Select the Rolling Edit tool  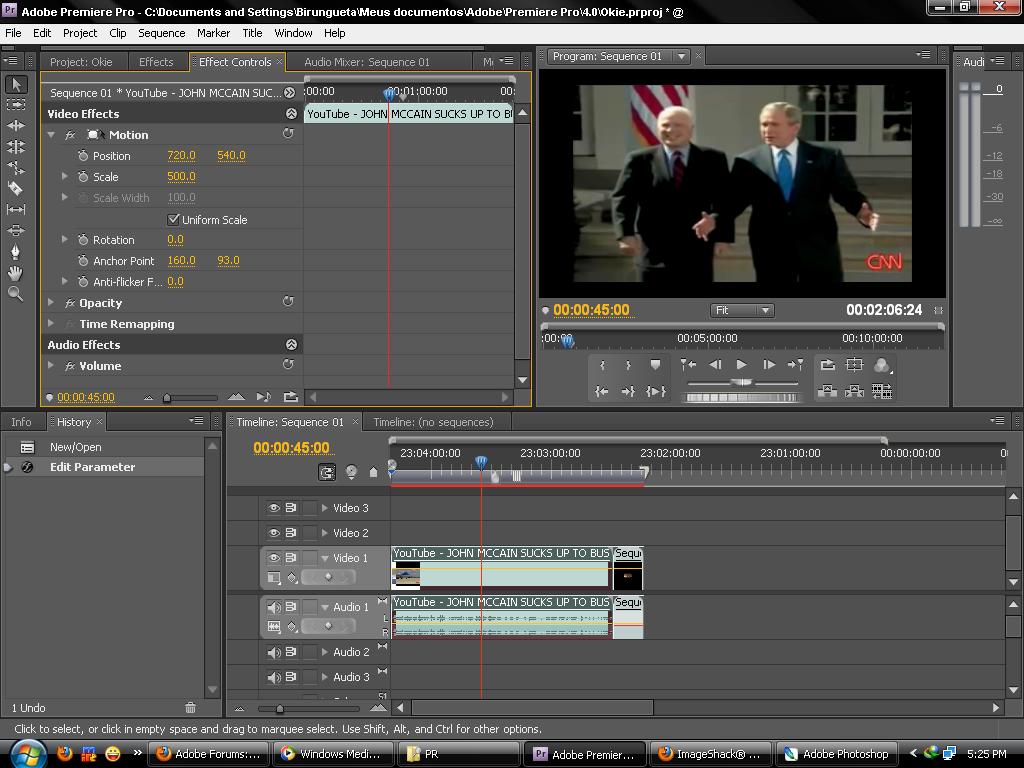(x=16, y=146)
